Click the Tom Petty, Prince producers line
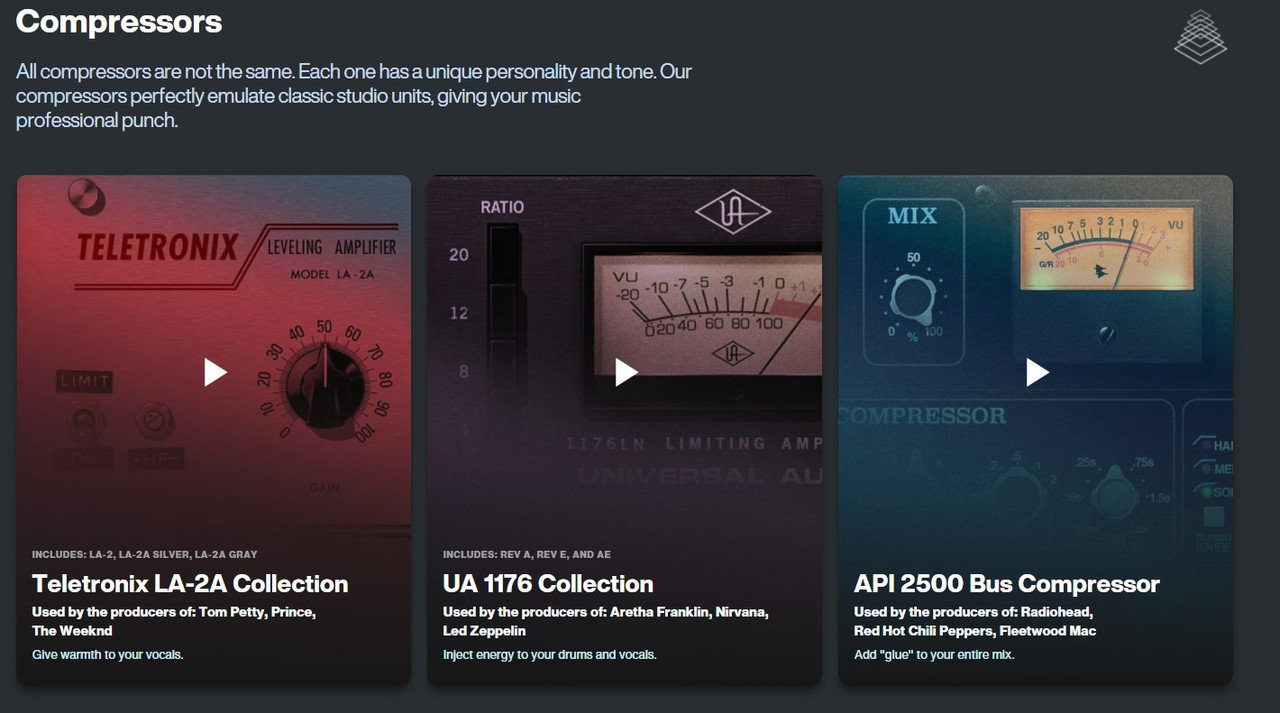The height and width of the screenshot is (713, 1280). coord(174,621)
